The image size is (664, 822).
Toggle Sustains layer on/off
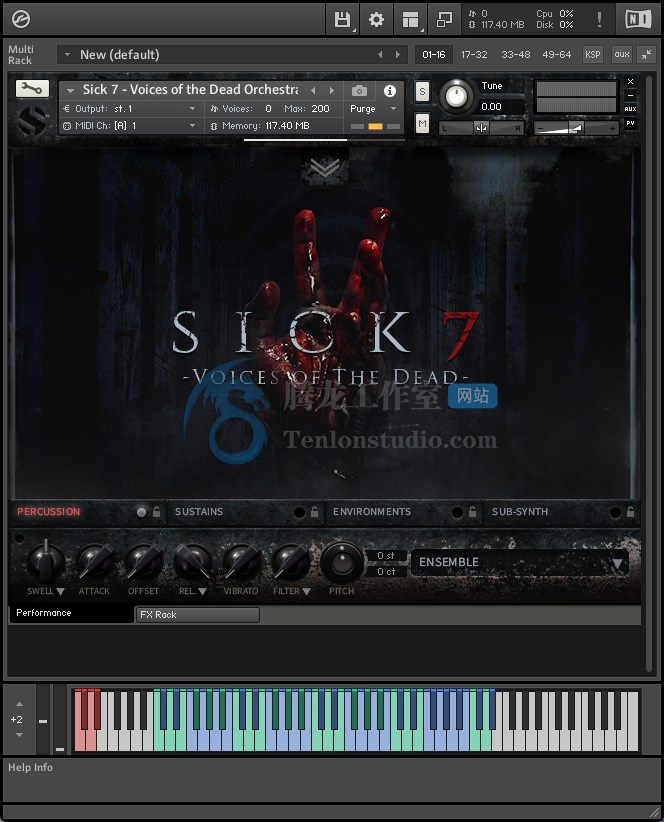[299, 512]
